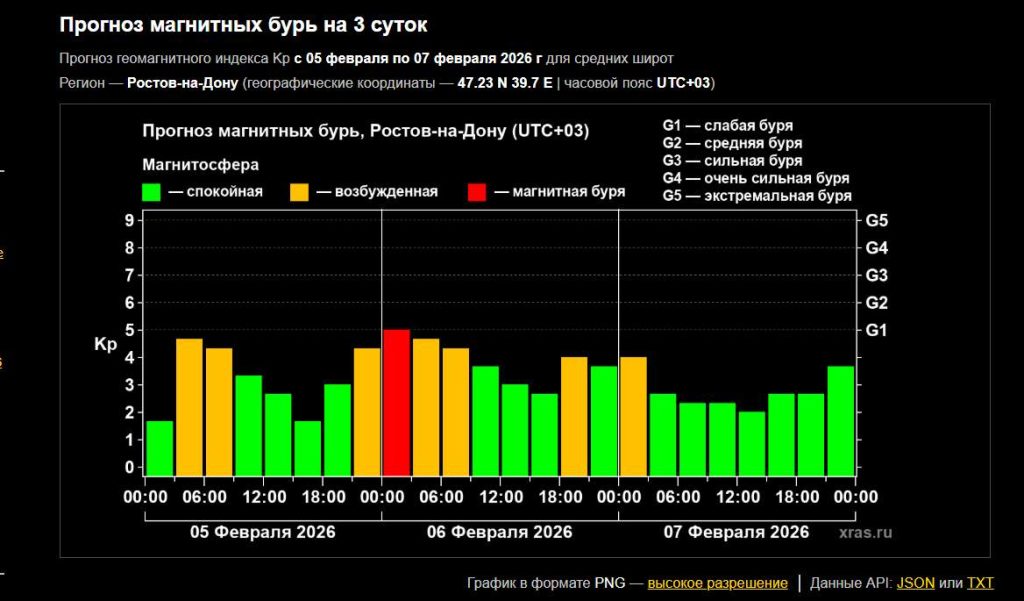The image size is (1024, 601).
Task: Click the G1 label on right axis
Action: 876,330
